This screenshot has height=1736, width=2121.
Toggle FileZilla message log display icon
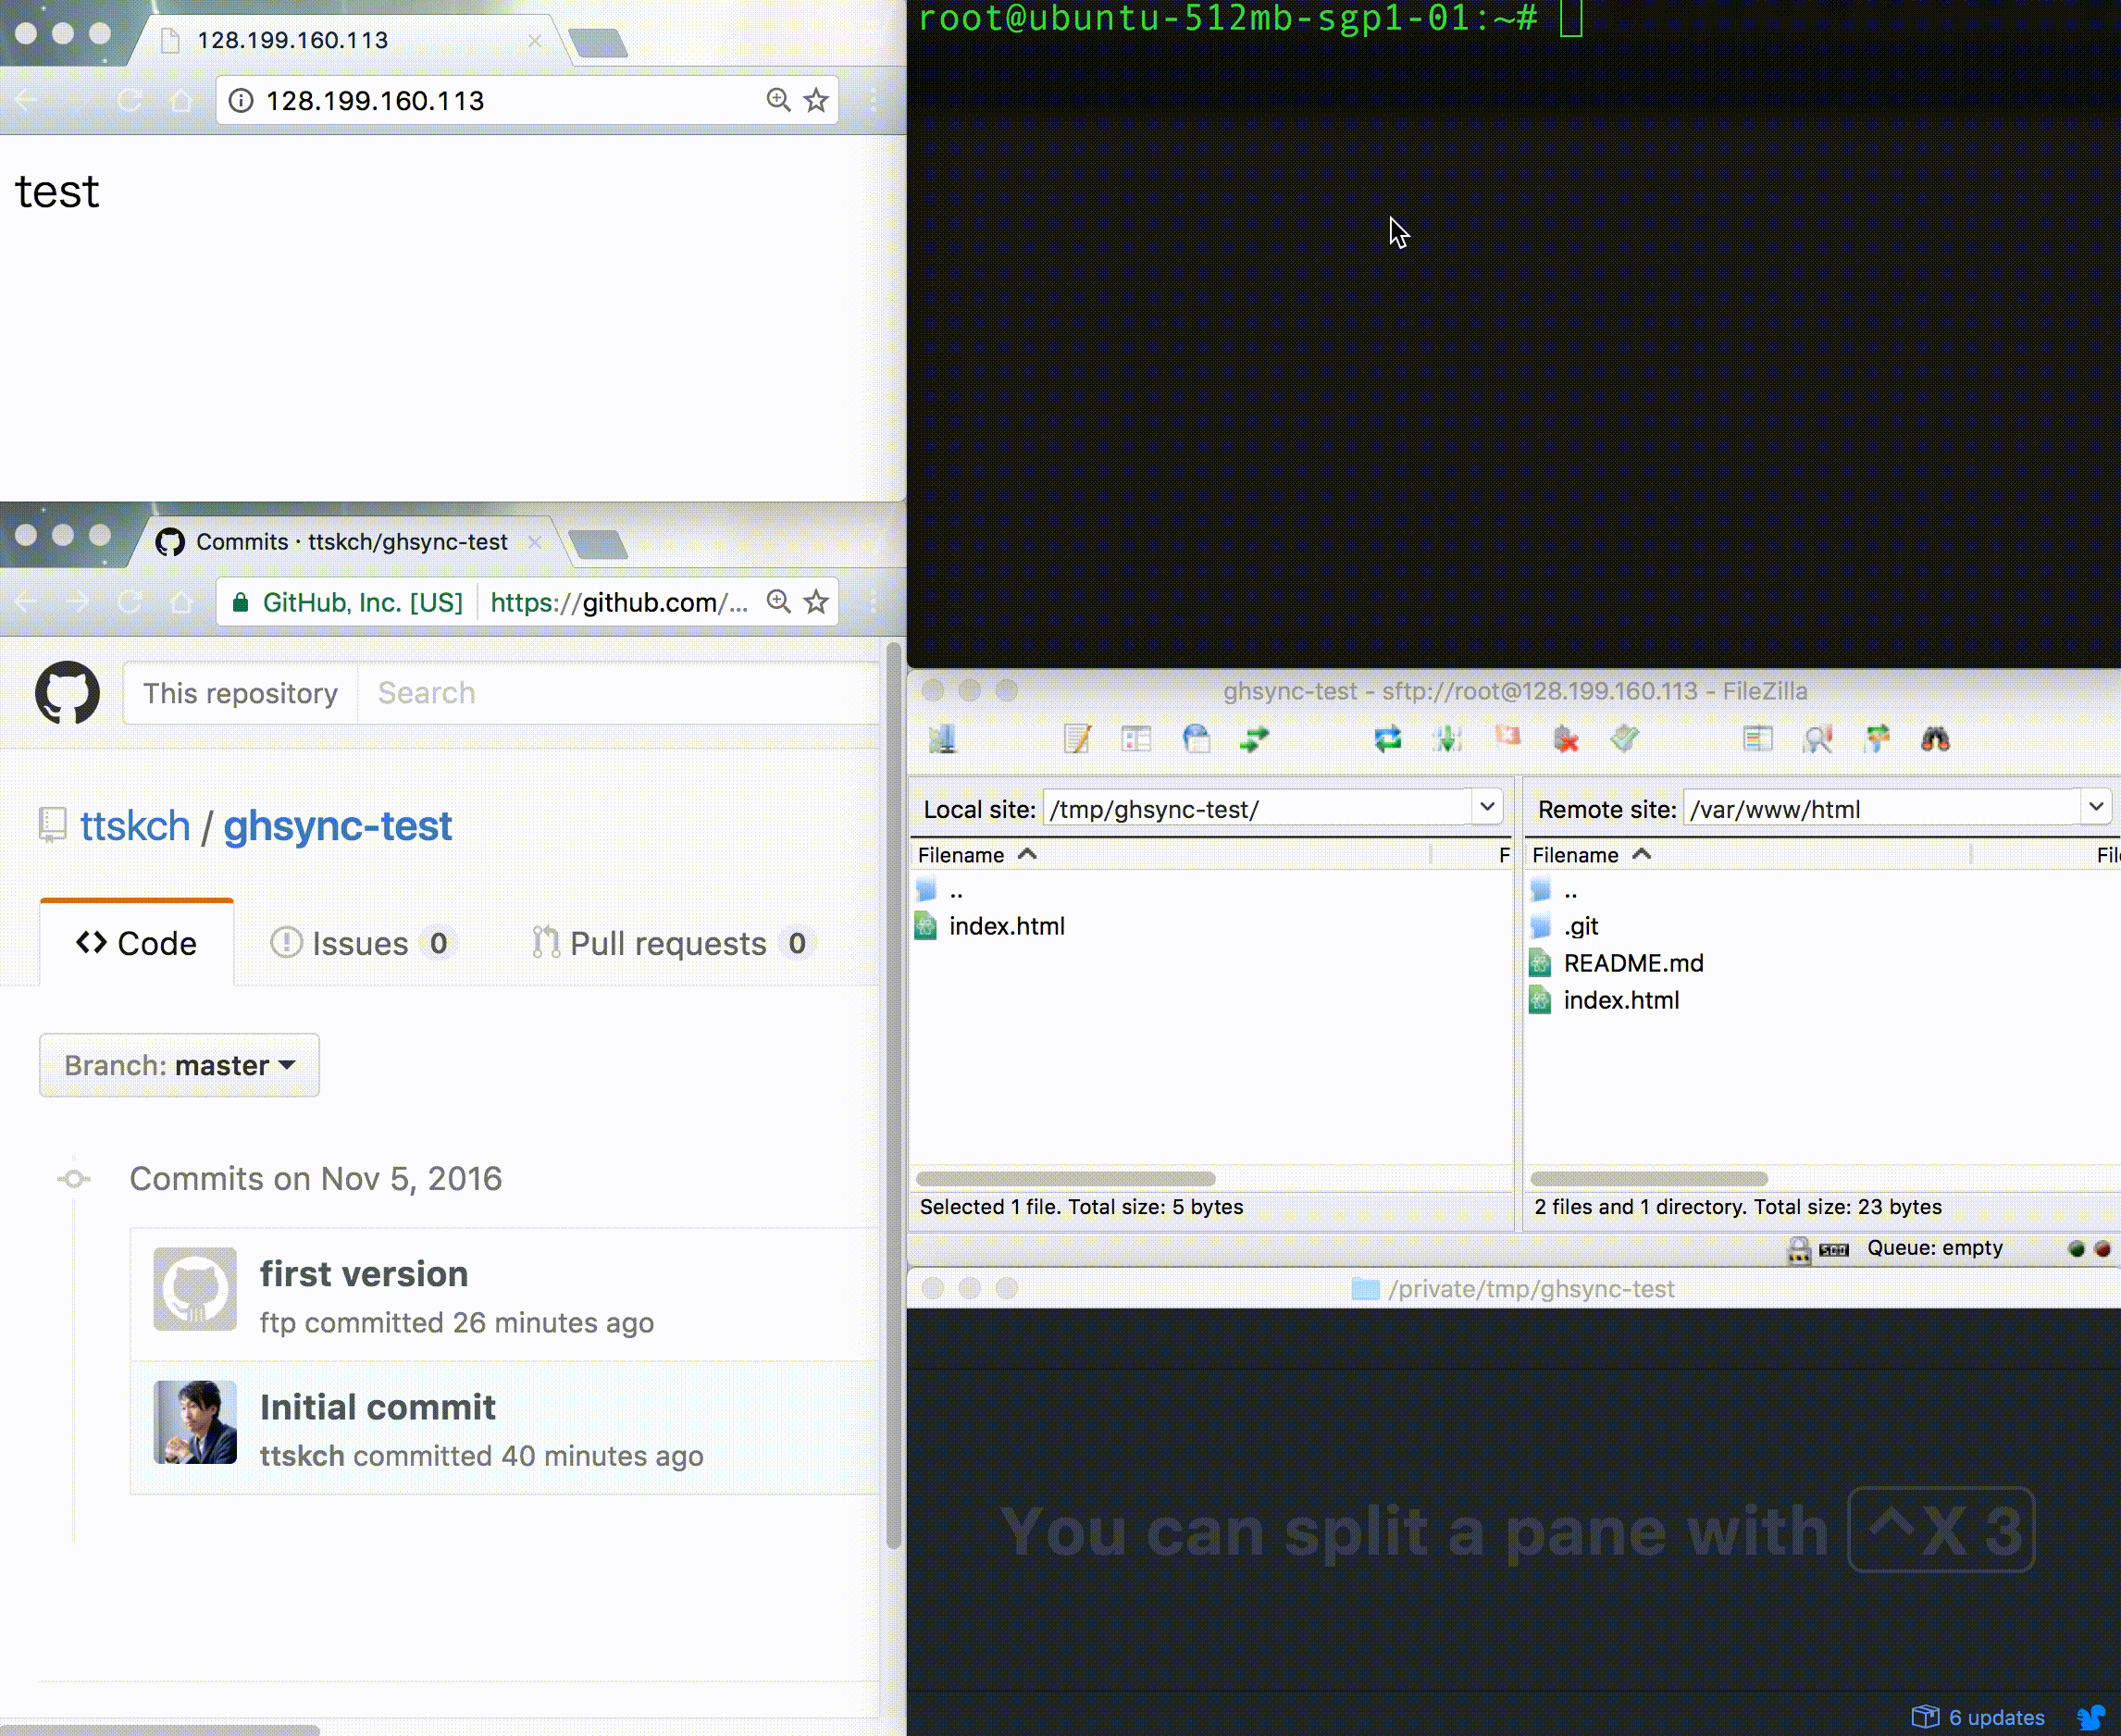click(1077, 739)
